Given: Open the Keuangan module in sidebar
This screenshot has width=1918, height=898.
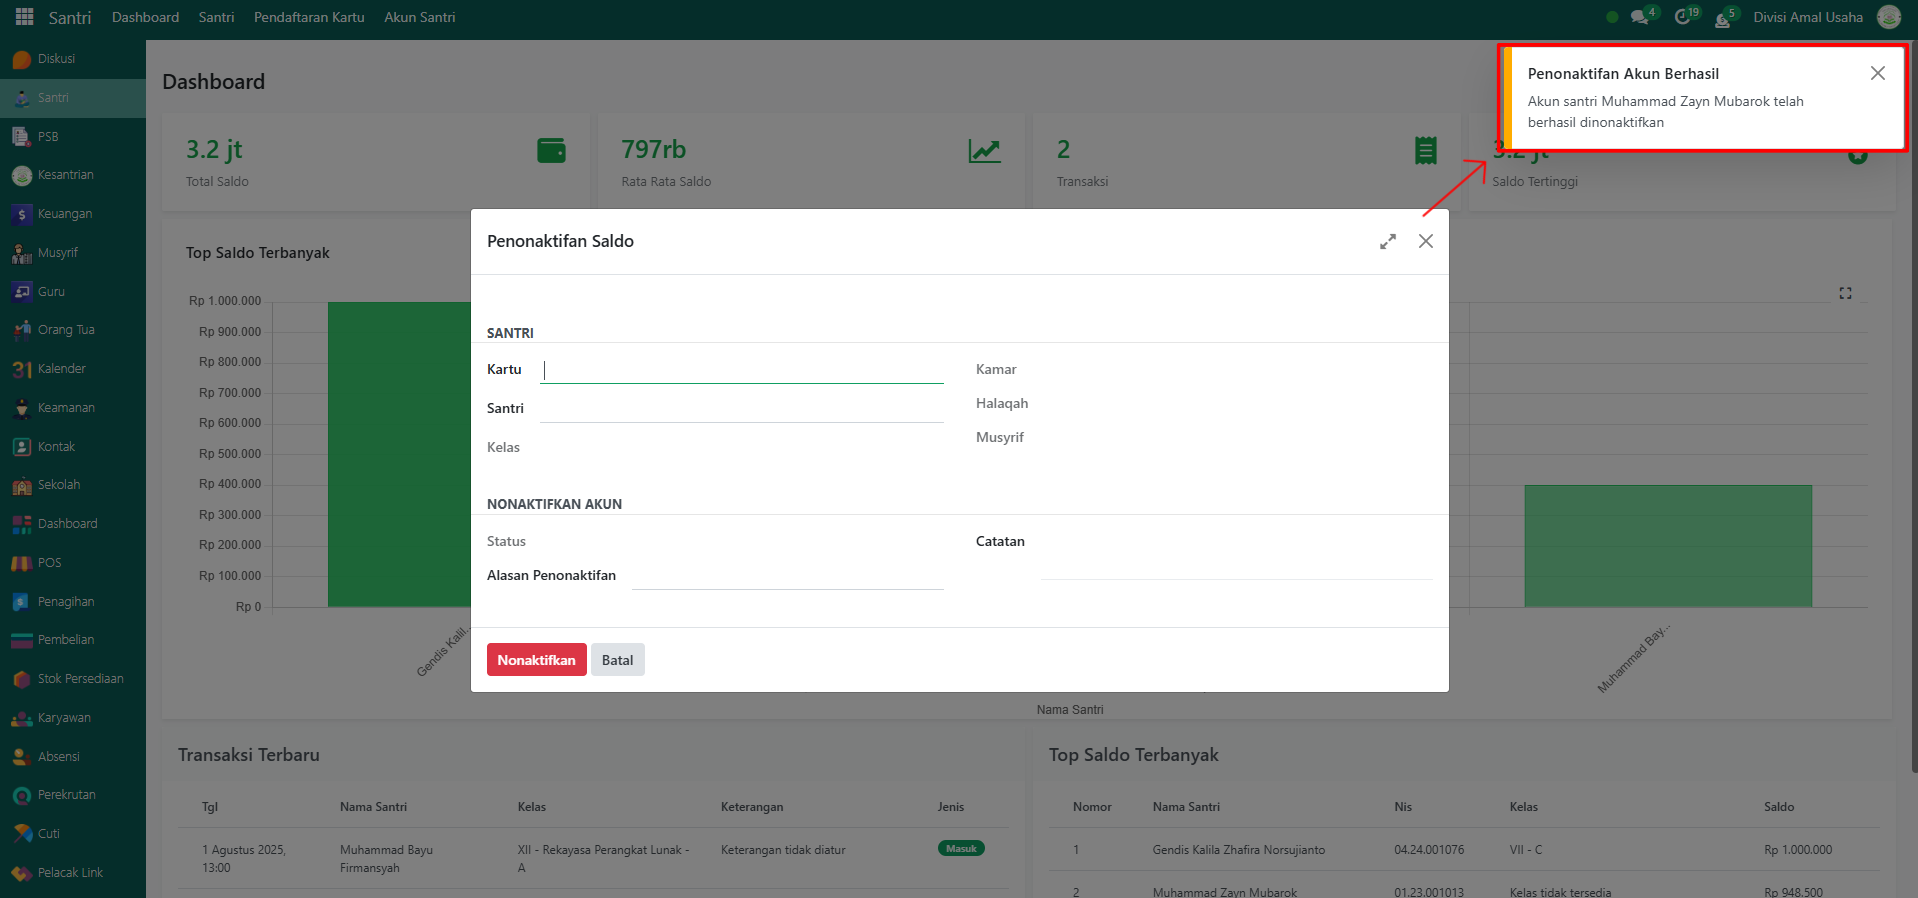Looking at the screenshot, I should click(x=64, y=214).
